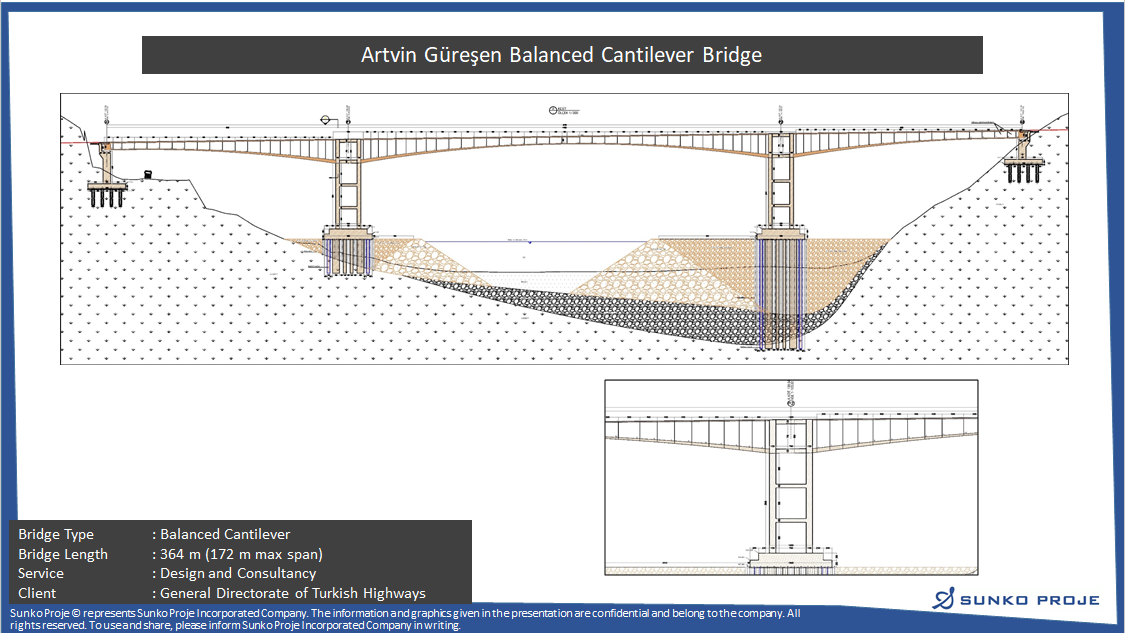
Task: Click the Sunko Proje logo emblem
Action: coord(944,599)
